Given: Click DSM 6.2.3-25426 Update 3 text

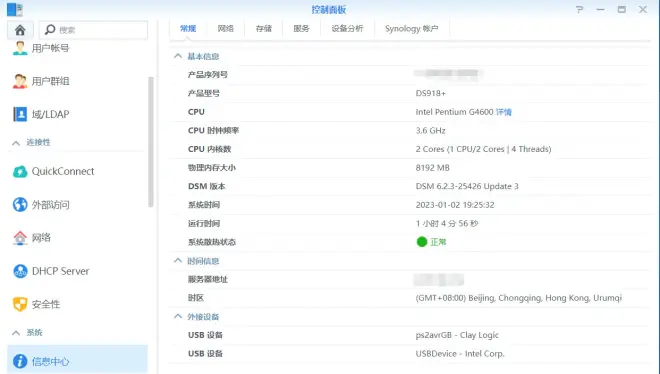Looking at the screenshot, I should pos(467,186).
